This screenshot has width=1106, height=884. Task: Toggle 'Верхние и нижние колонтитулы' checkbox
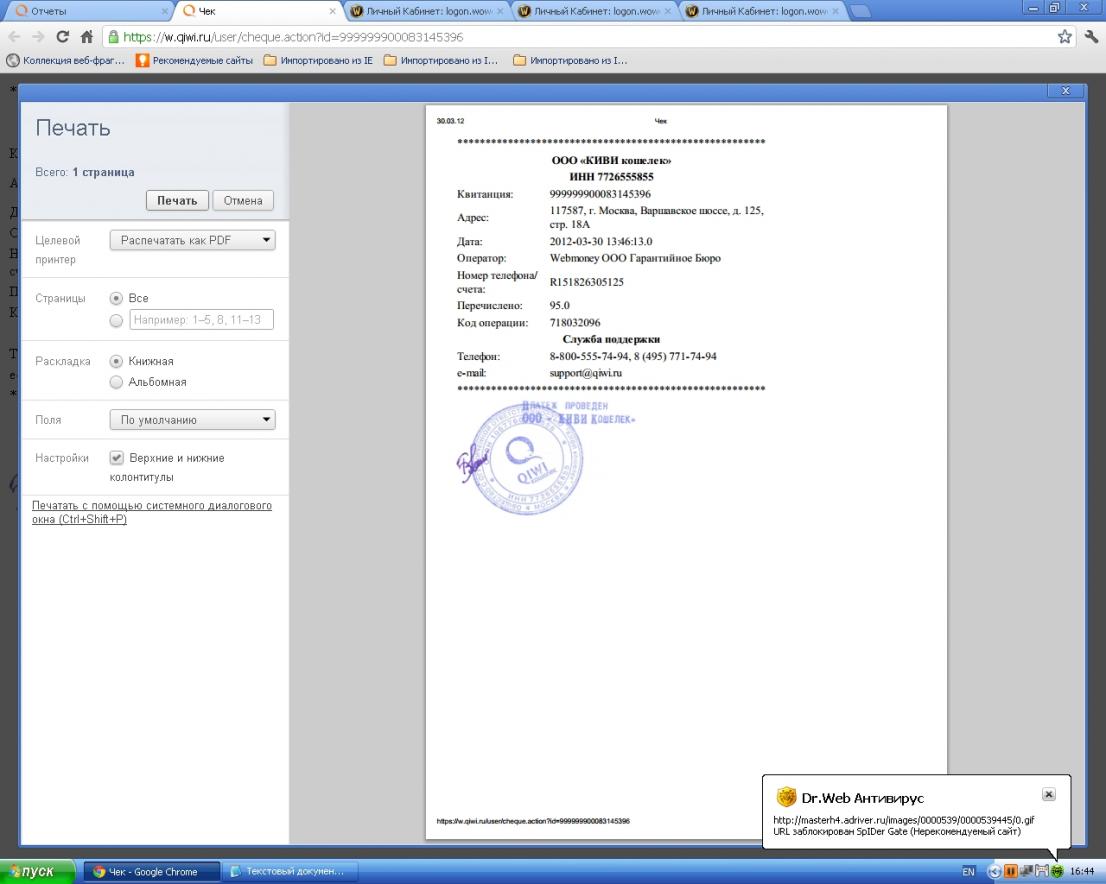click(x=117, y=458)
